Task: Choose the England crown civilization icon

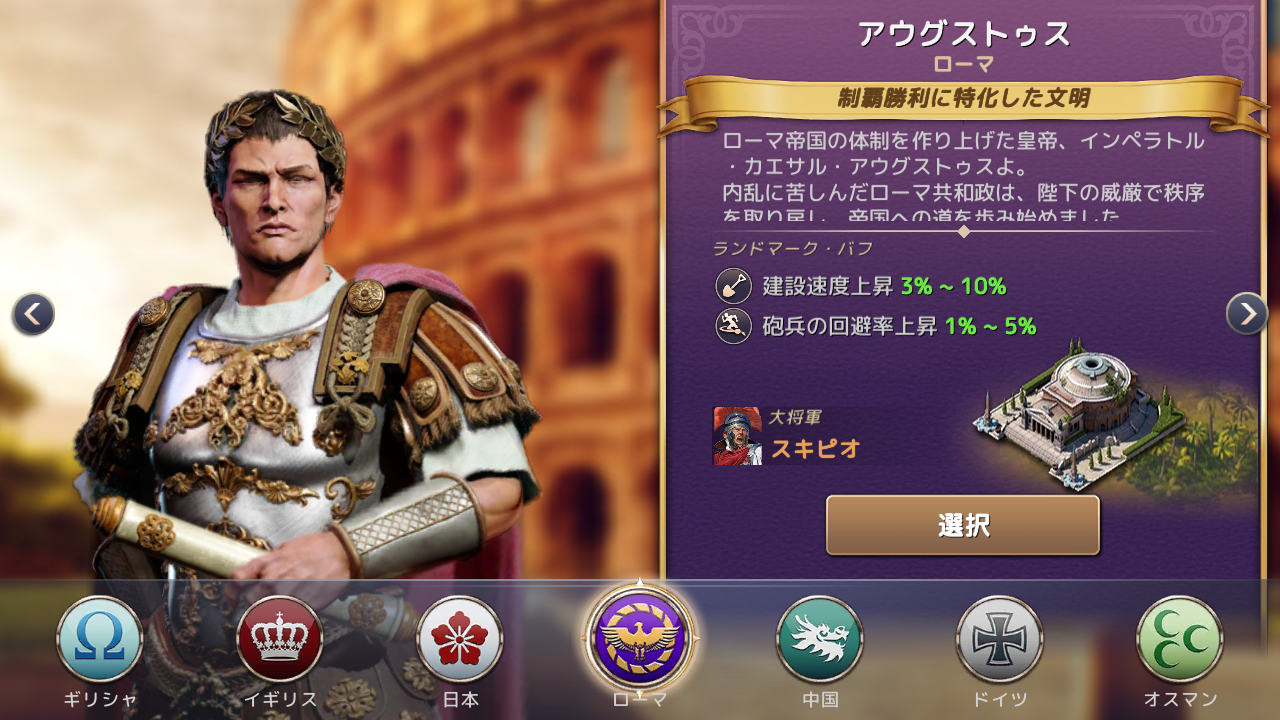Action: point(280,639)
